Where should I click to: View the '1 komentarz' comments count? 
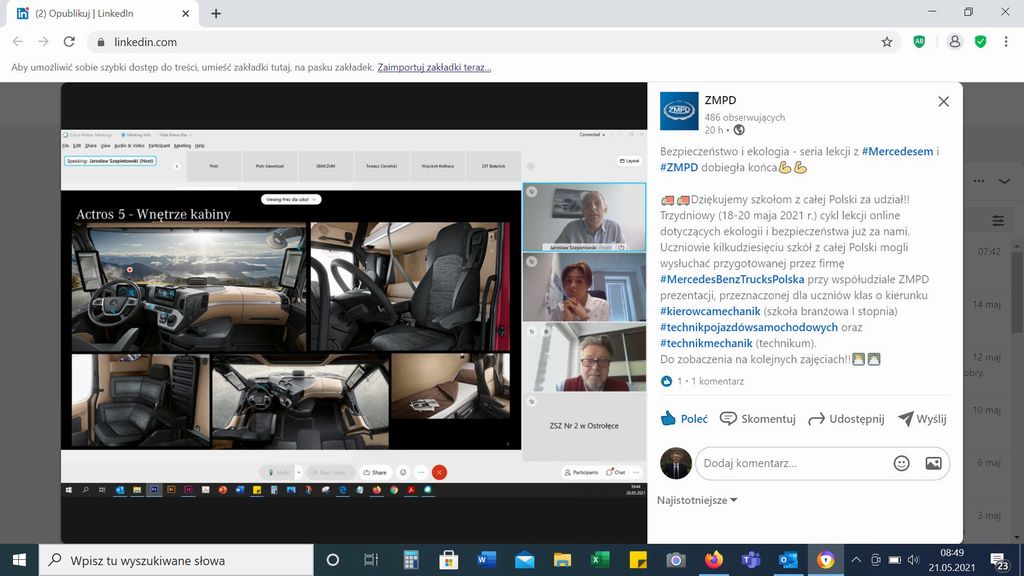pos(717,381)
